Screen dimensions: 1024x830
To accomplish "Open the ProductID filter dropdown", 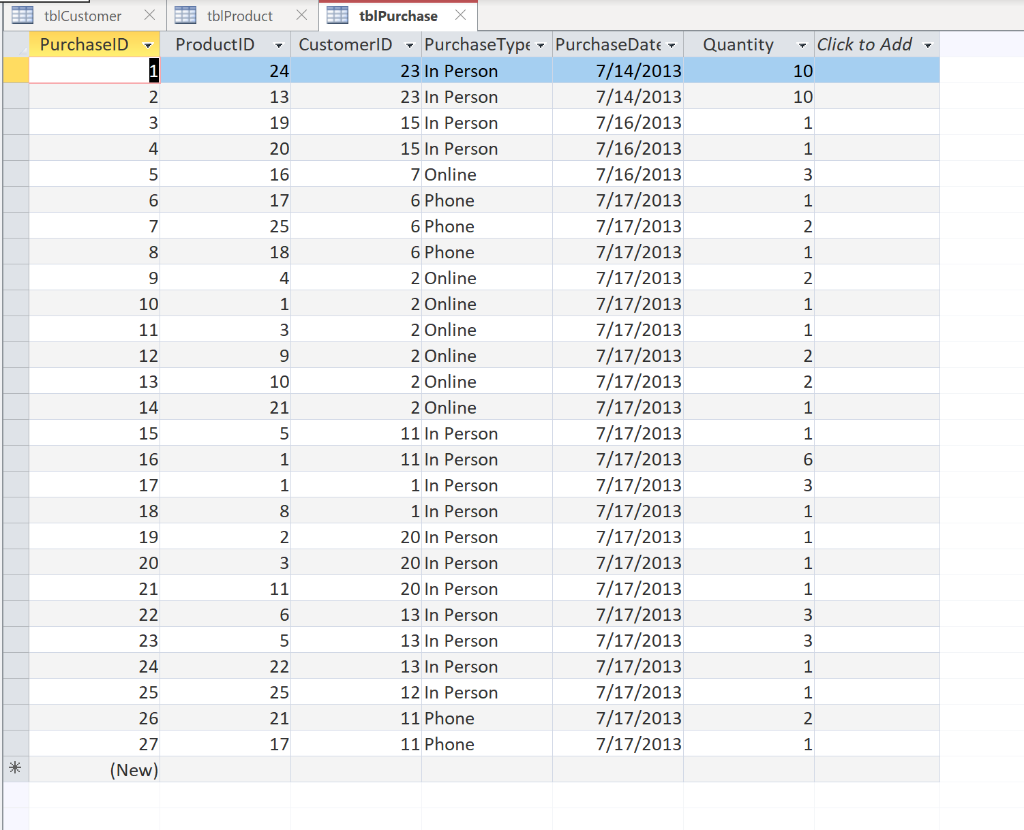I will [281, 44].
